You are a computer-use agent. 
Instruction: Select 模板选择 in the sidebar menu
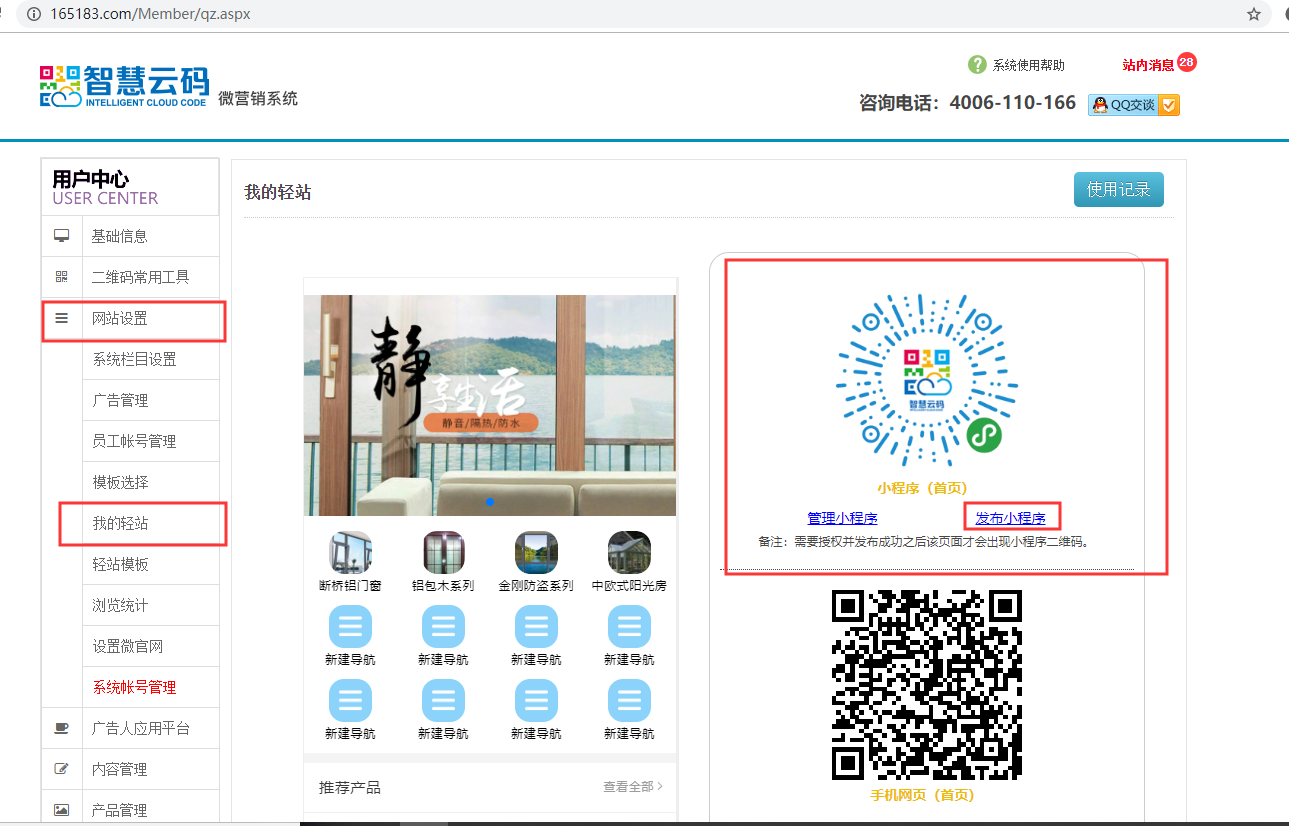coord(121,483)
